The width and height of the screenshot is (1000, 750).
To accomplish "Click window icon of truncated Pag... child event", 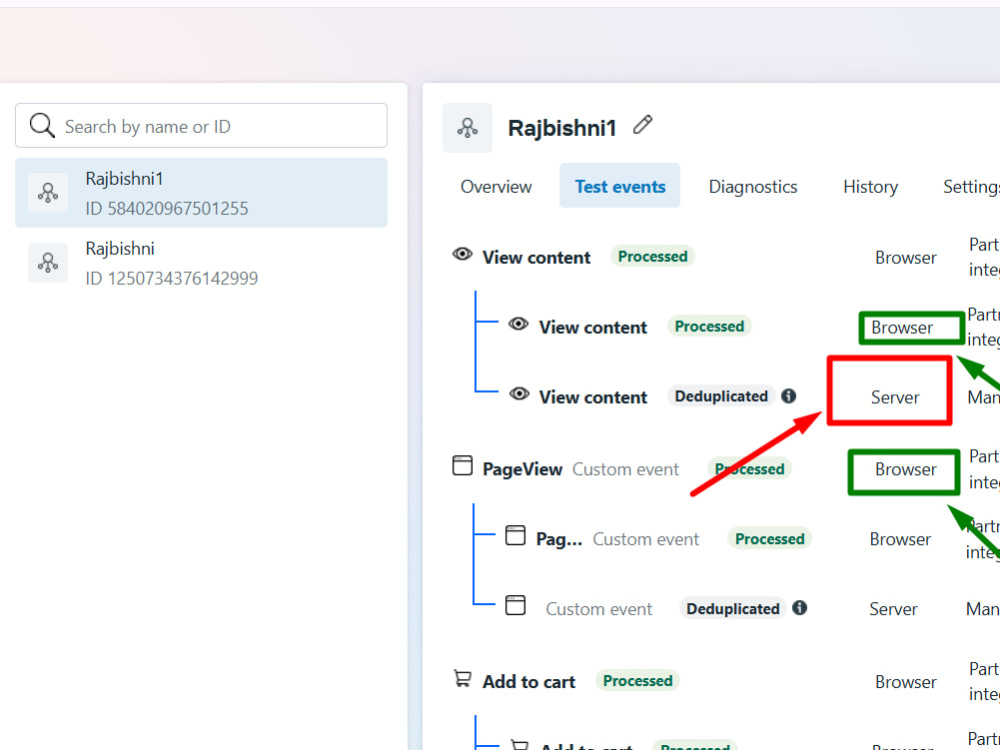I will click(x=515, y=536).
